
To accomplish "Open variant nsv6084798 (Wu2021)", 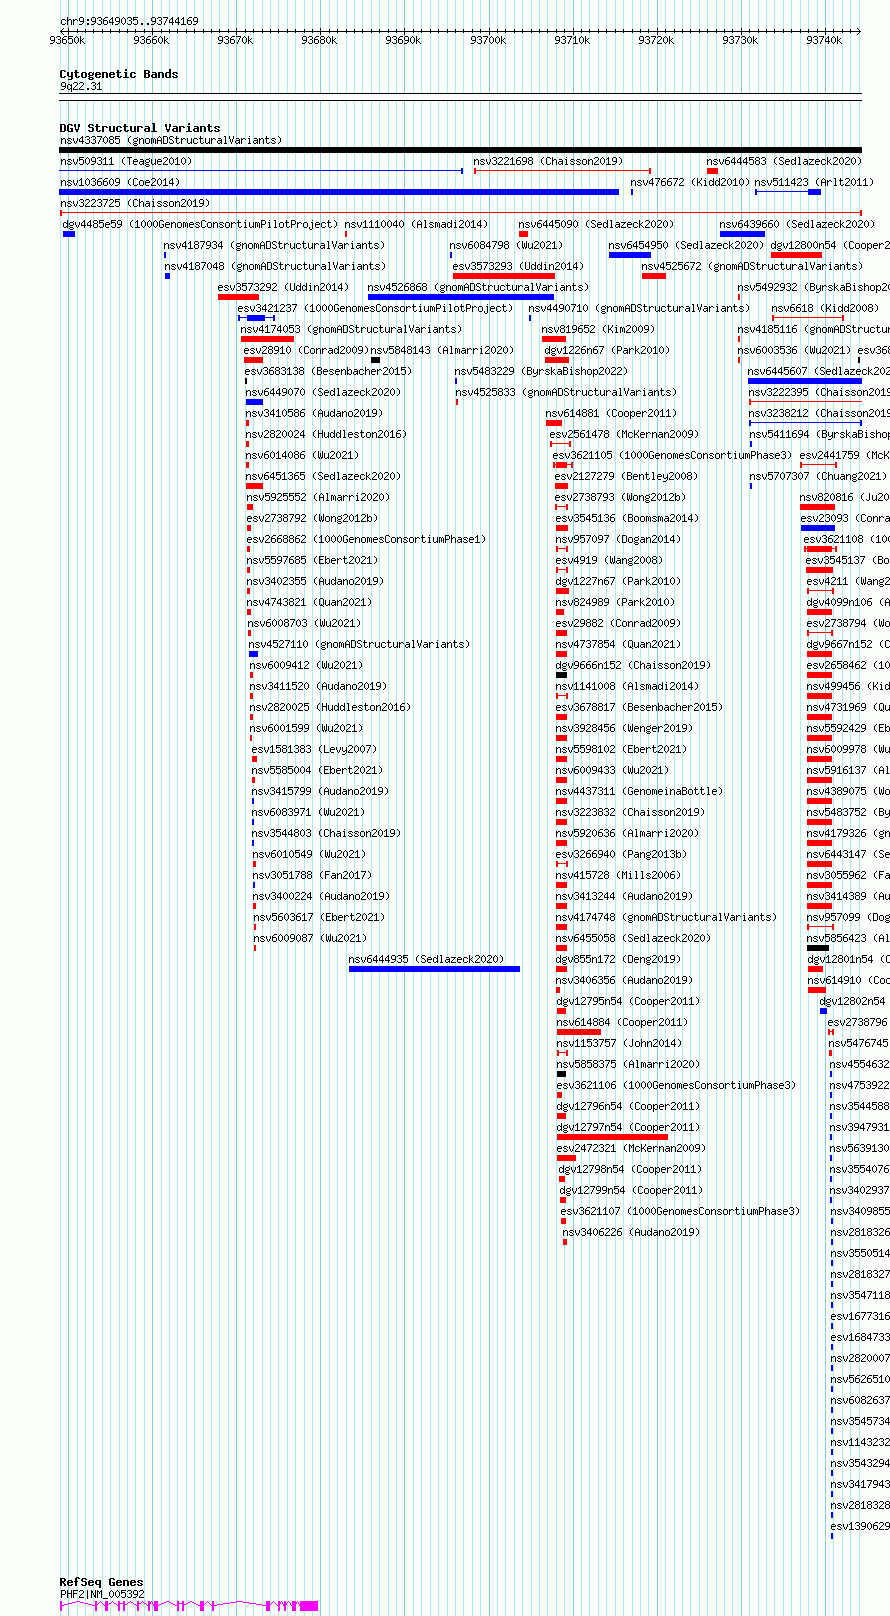I will 505,245.
